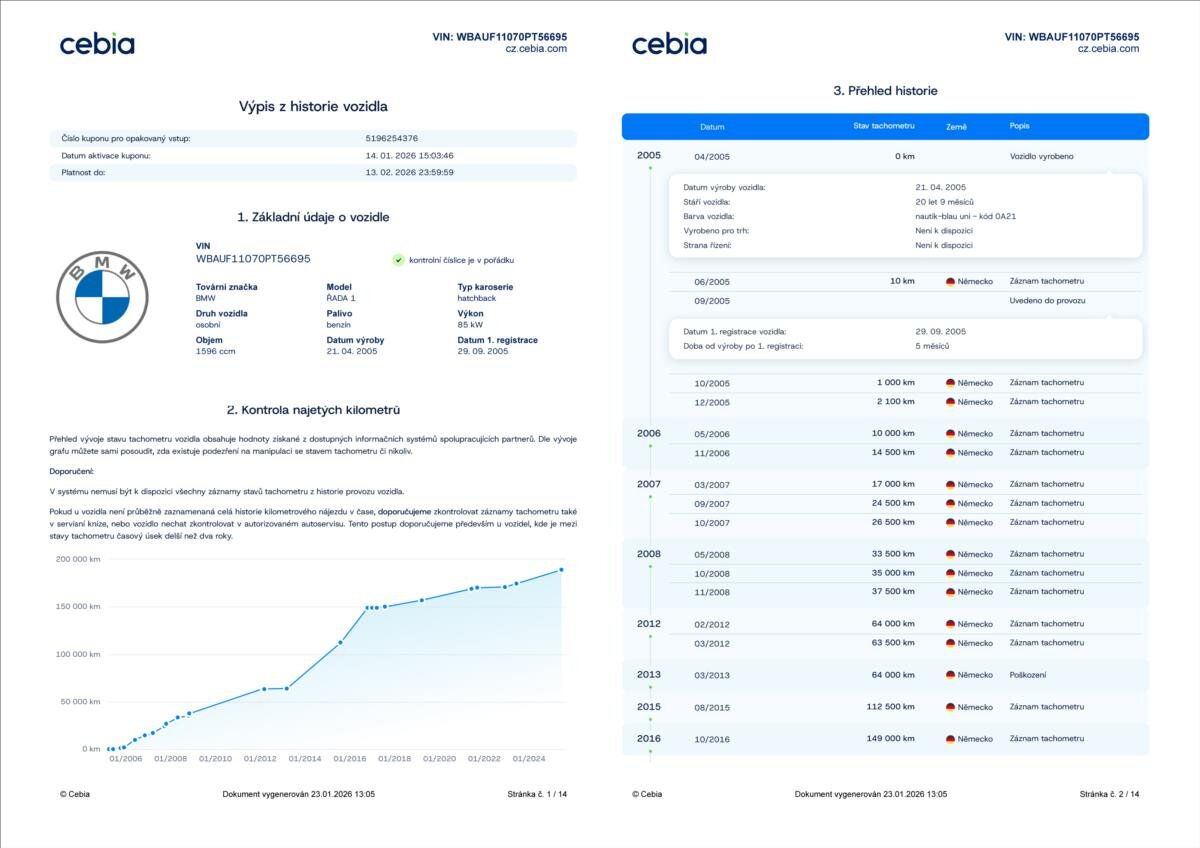
Task: Click the 'Datum' column header
Action: (712, 127)
